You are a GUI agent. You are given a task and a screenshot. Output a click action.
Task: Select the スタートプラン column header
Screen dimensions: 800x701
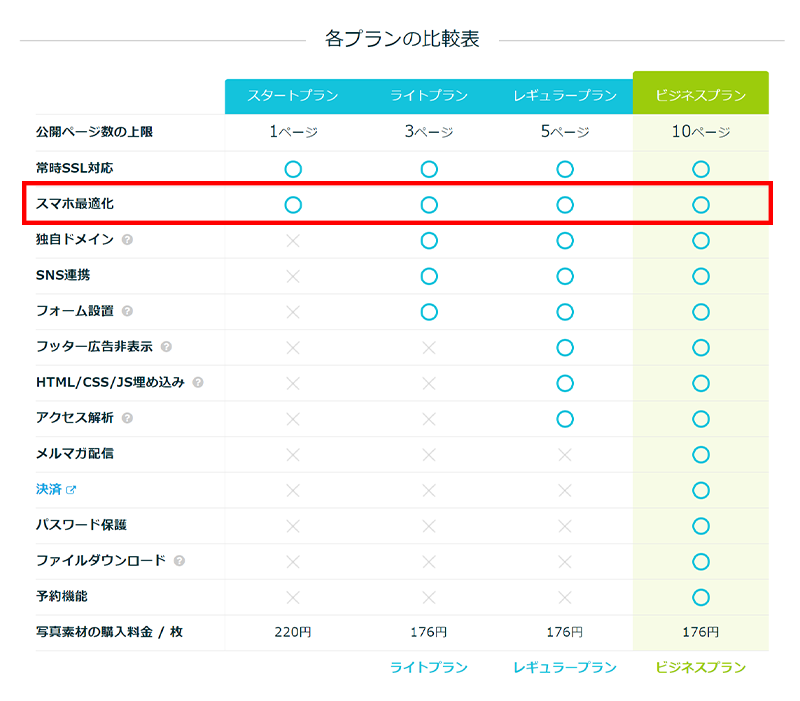pos(292,96)
